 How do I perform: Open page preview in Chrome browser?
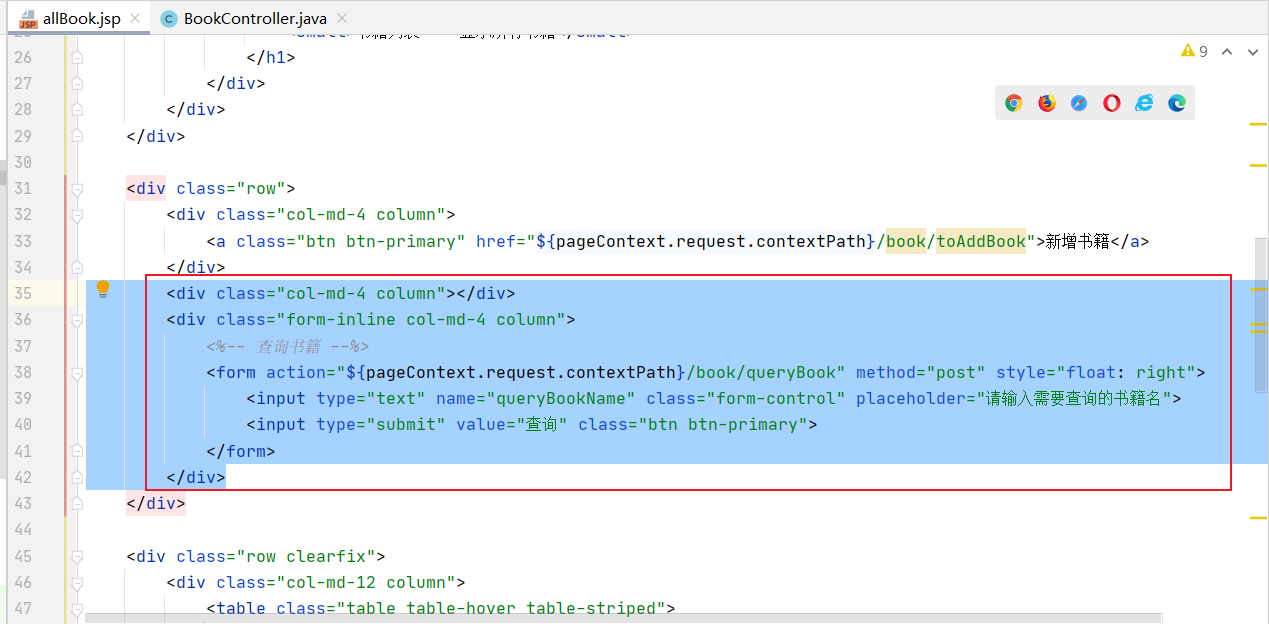(x=1014, y=103)
